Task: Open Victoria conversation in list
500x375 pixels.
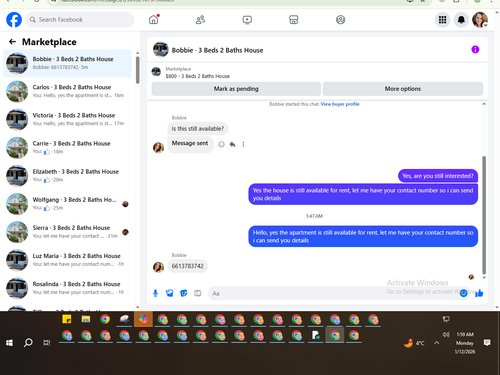Action: [68, 119]
